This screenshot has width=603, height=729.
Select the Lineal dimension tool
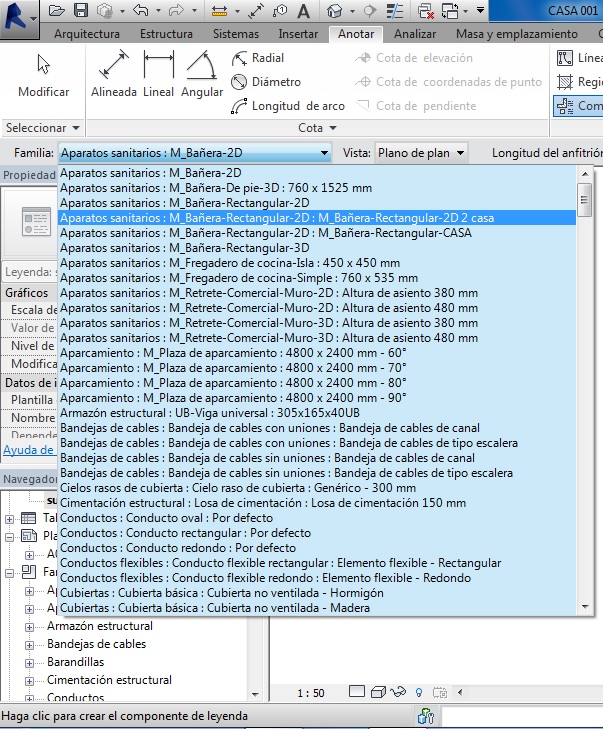(159, 74)
